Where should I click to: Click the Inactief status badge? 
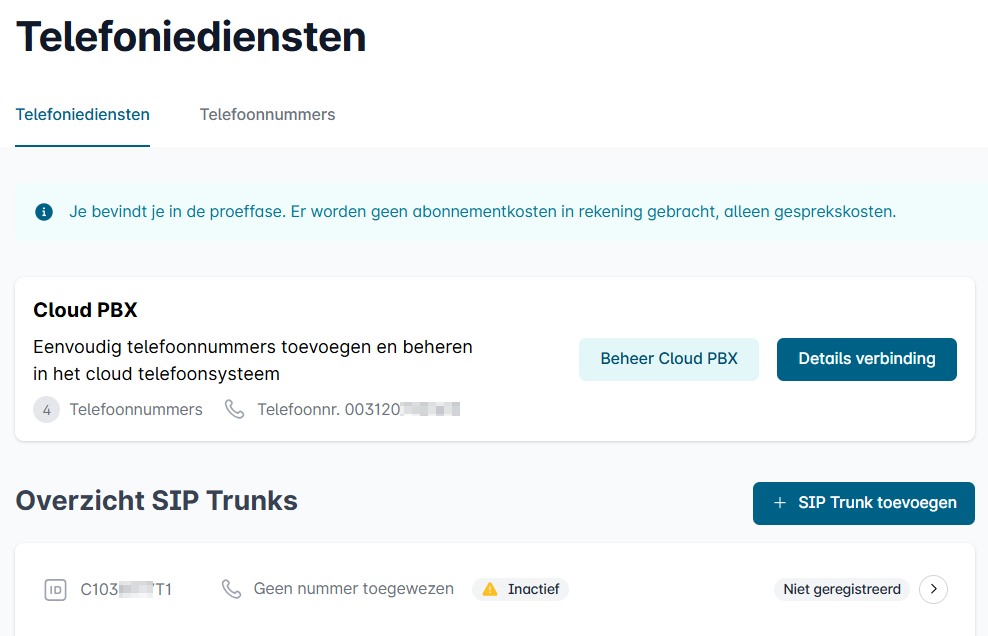520,589
